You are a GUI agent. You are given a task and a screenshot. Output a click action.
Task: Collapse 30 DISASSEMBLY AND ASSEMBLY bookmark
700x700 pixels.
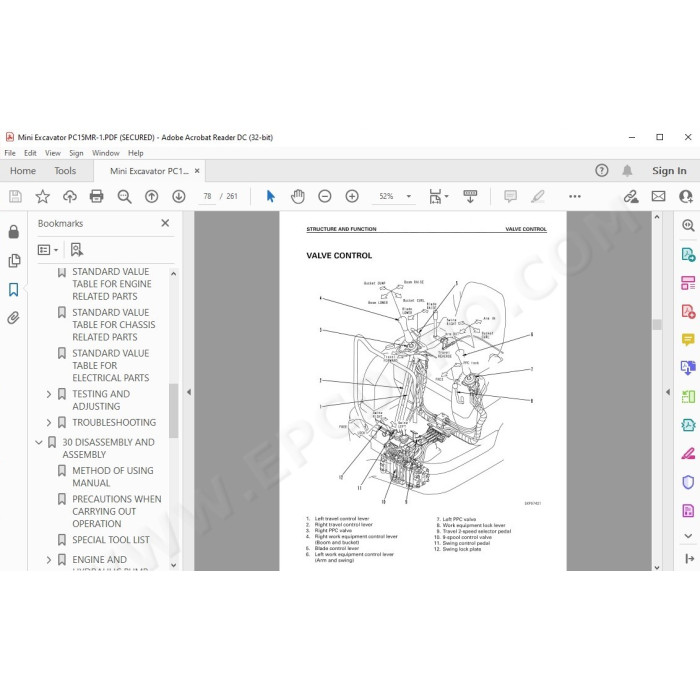pyautogui.click(x=39, y=442)
